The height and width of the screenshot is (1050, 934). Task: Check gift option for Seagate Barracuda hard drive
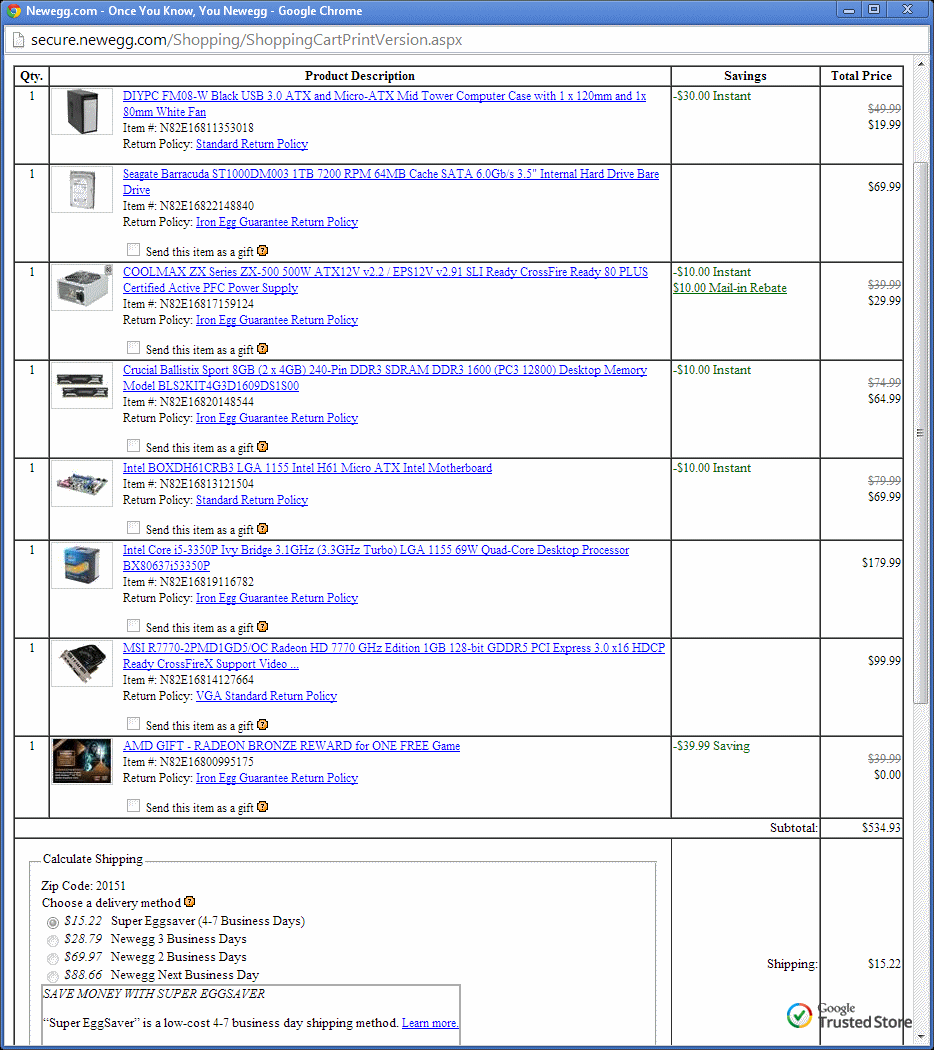(x=133, y=250)
